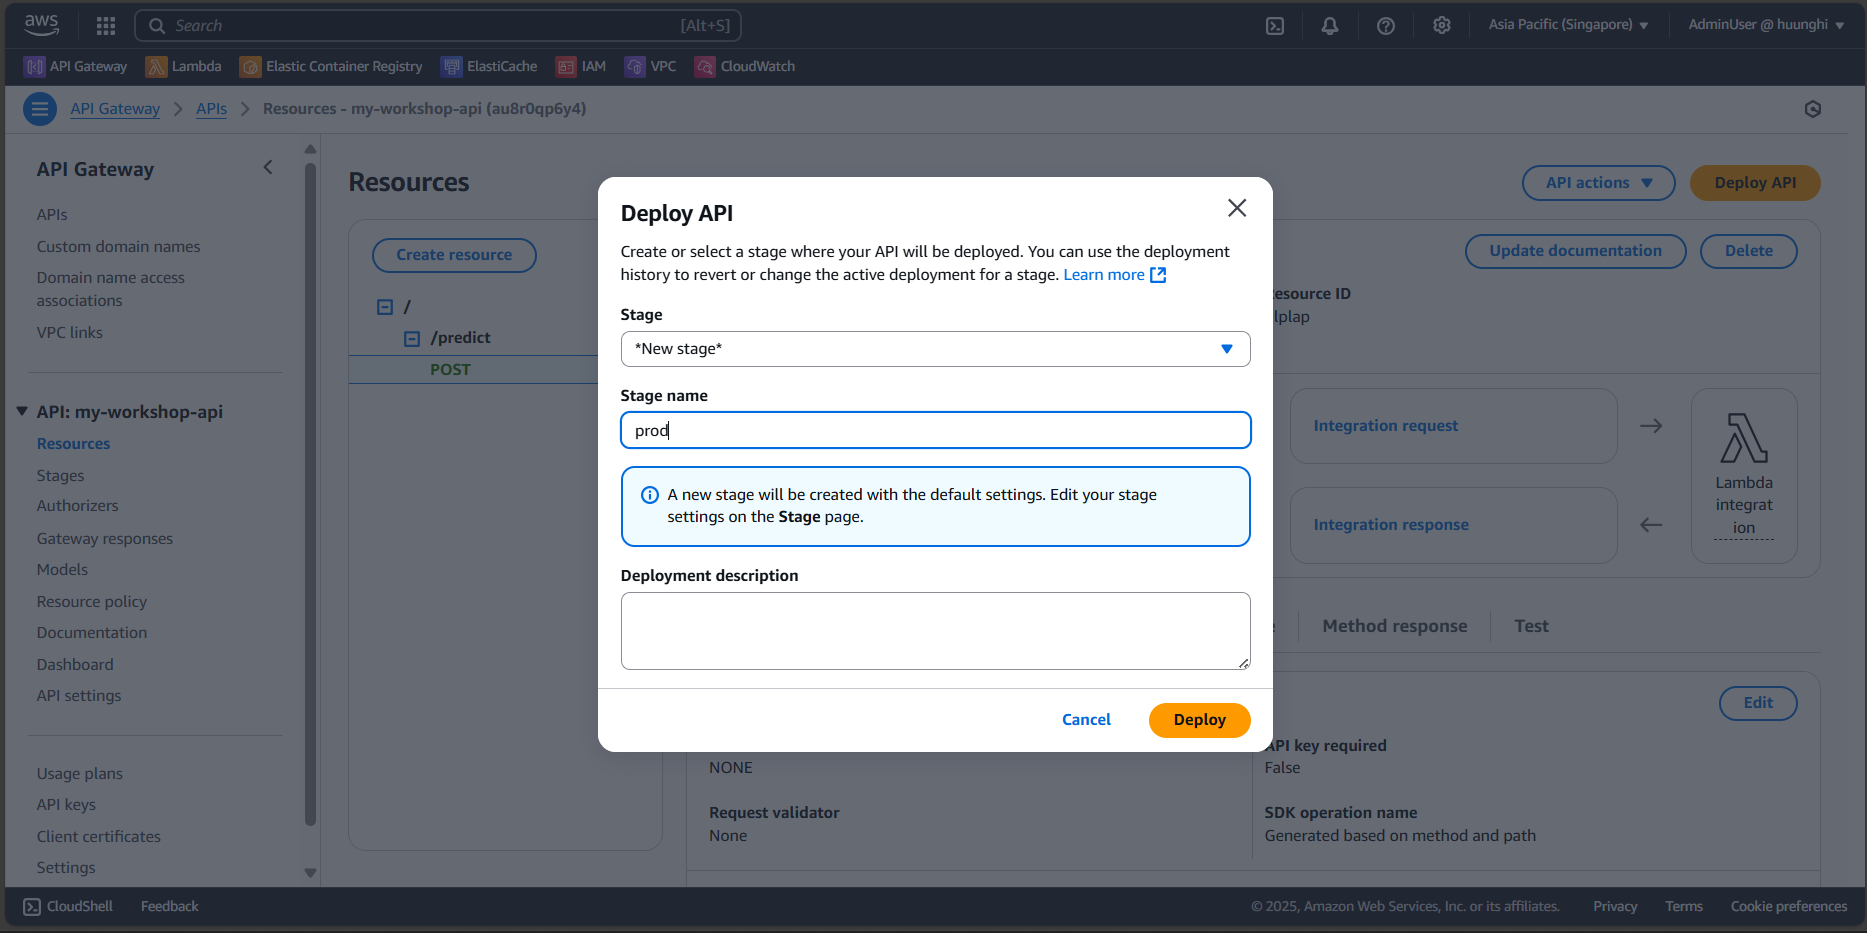This screenshot has width=1867, height=933.
Task: Open Documentation in side navigation
Action: tap(92, 633)
